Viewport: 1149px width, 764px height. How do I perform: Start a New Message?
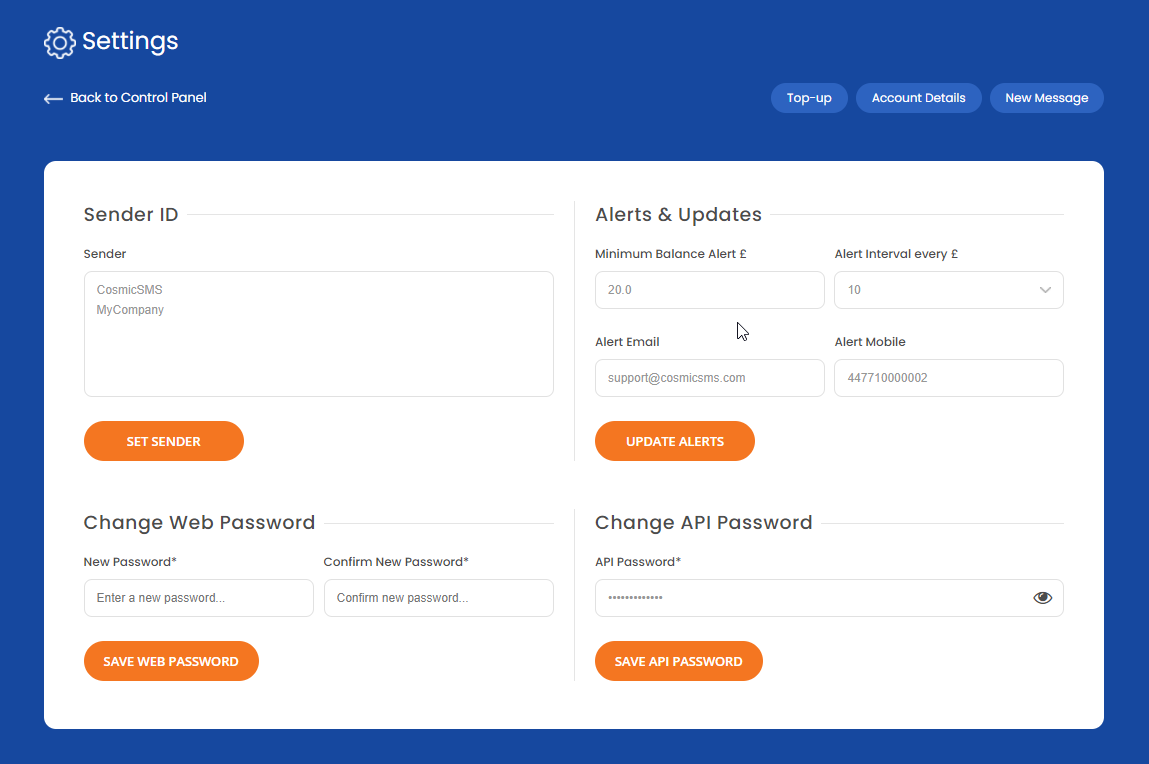1046,98
